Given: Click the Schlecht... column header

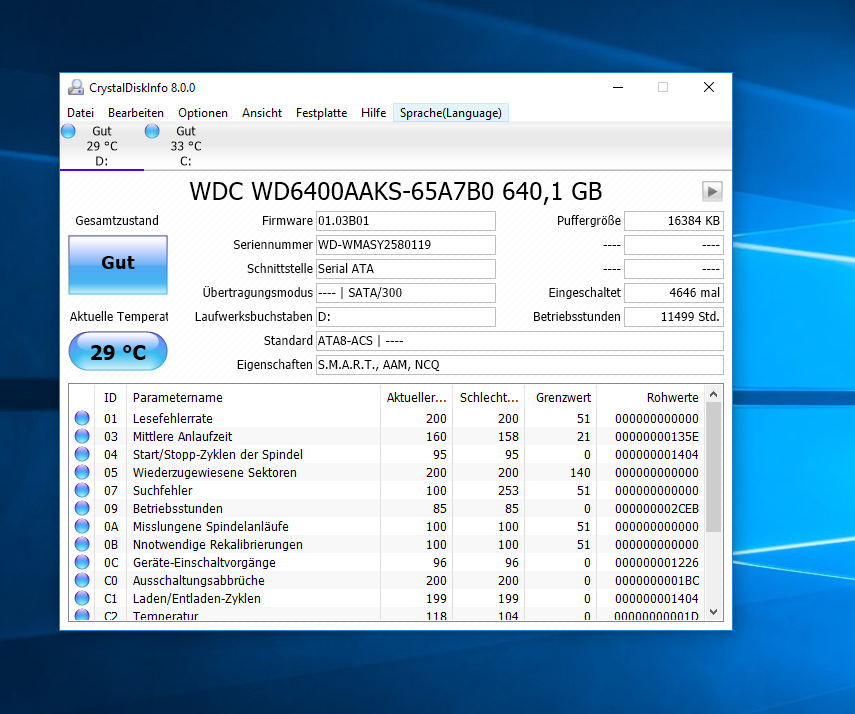Looking at the screenshot, I should click(489, 398).
